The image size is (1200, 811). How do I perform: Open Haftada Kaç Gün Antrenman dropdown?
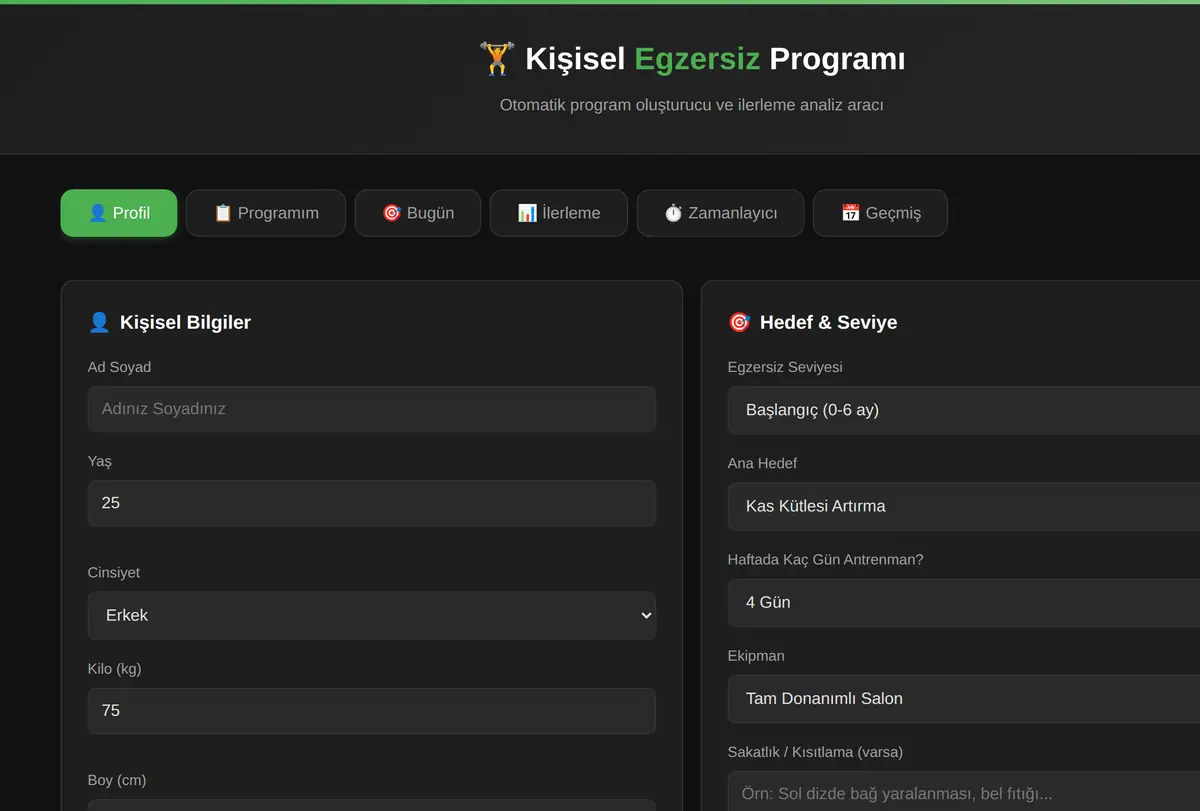[964, 602]
